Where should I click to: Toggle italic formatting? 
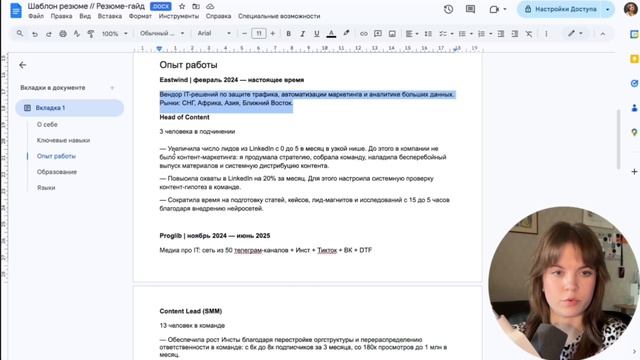[x=302, y=33]
